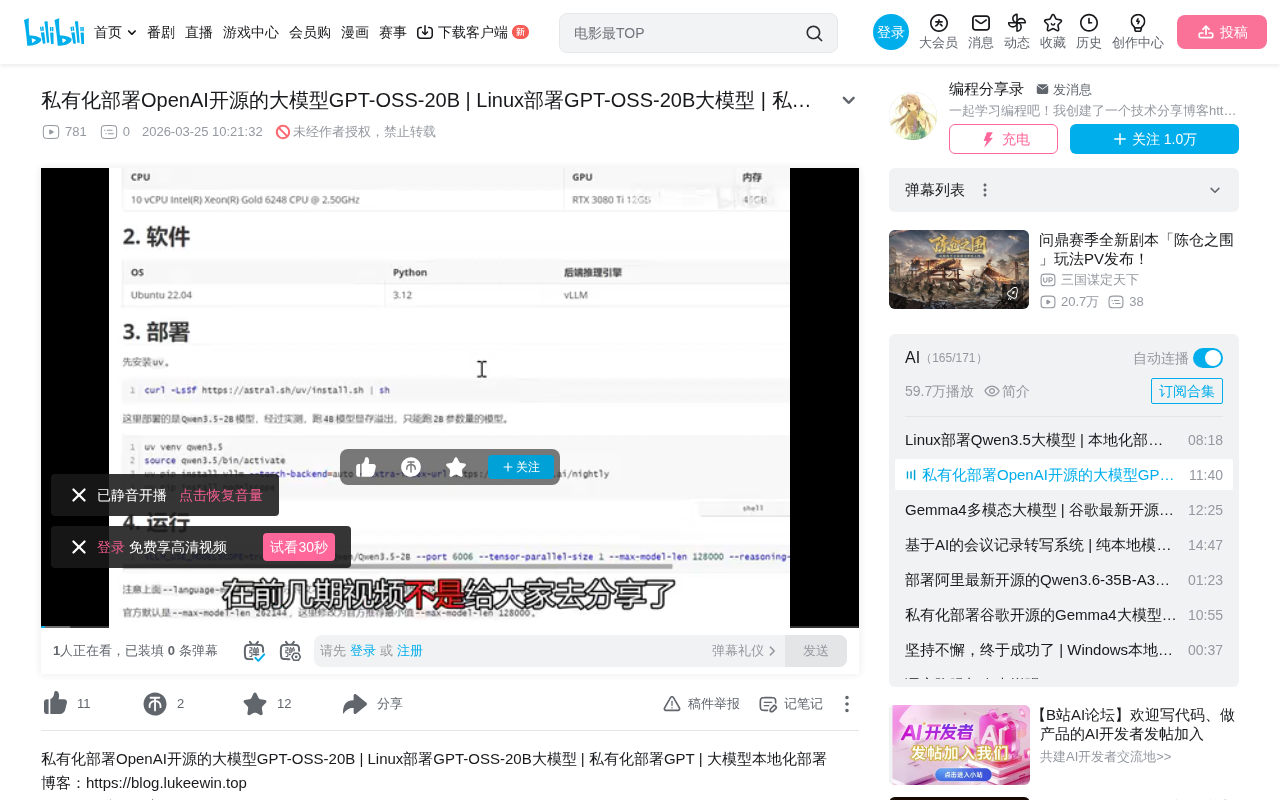
Task: Click the uploader avatar of 编程分享录
Action: [913, 116]
